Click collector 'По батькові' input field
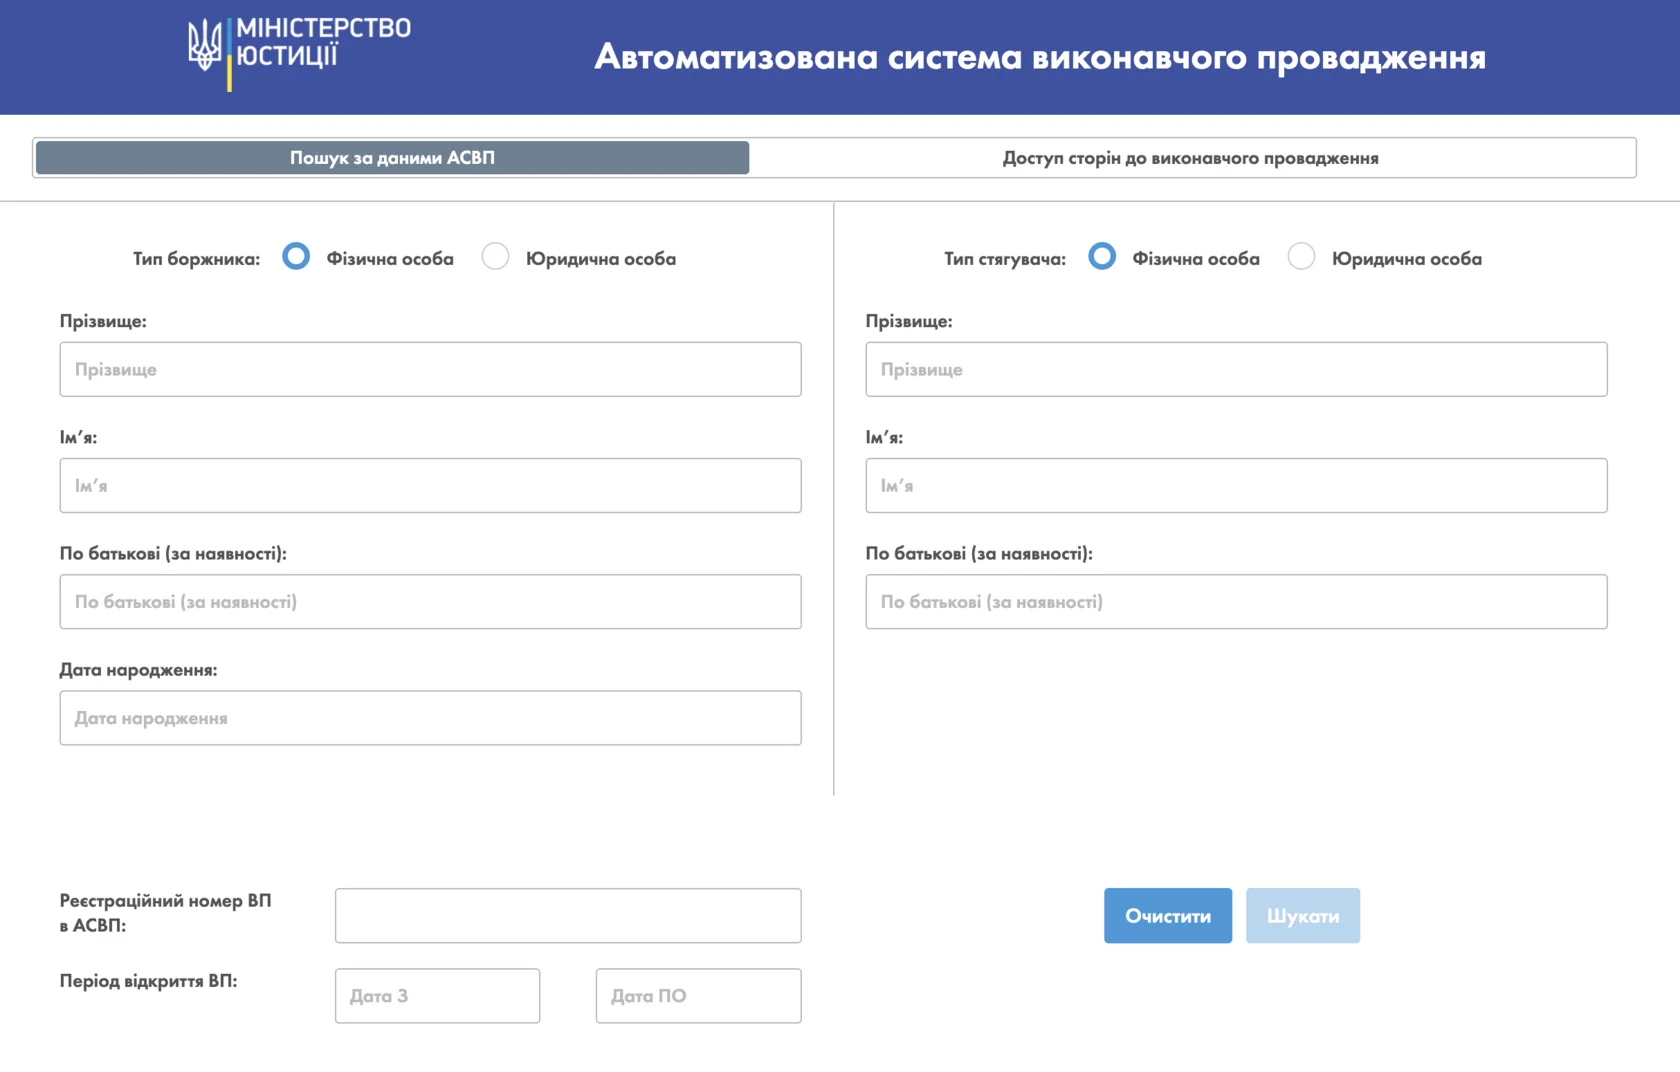Screen dimensions: 1680x1072 [1236, 601]
